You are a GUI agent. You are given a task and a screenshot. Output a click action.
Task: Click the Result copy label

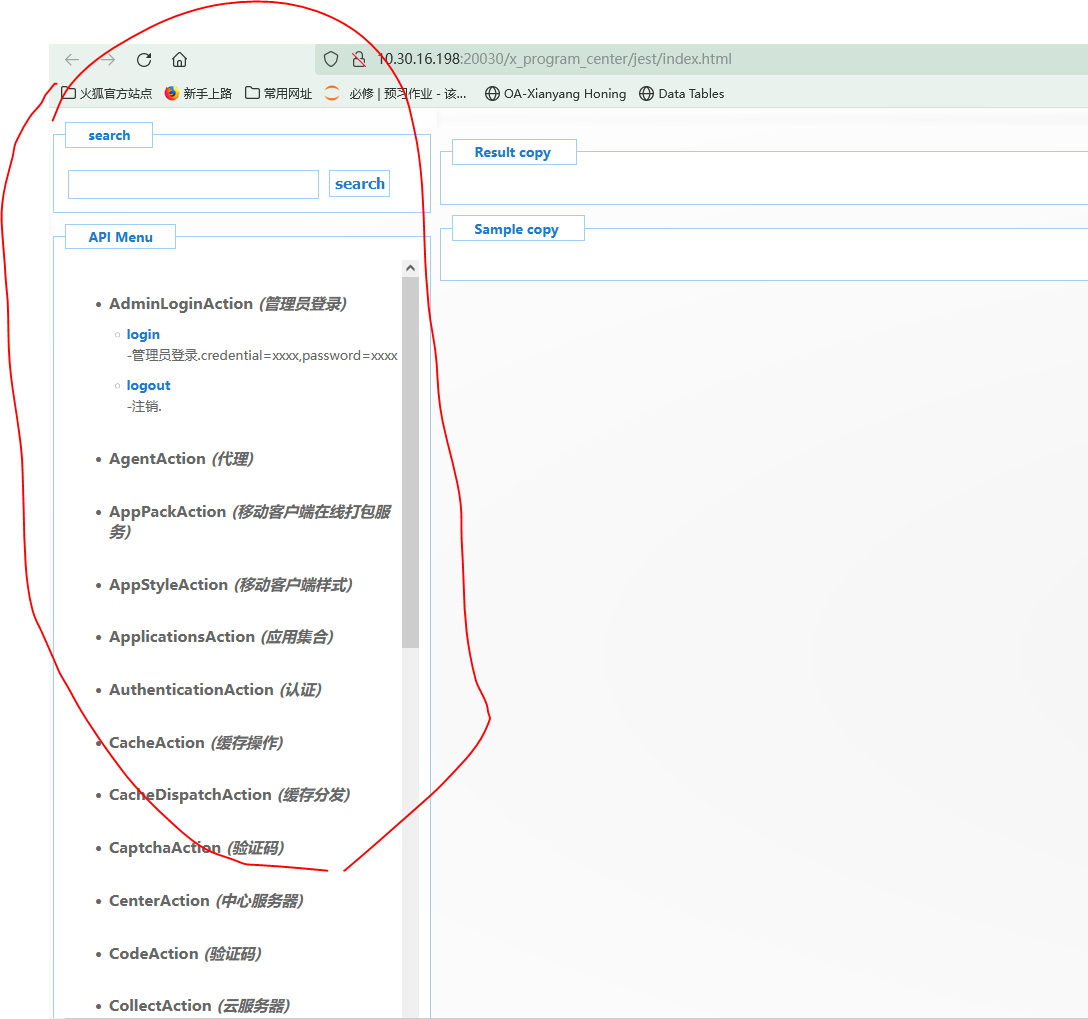513,153
